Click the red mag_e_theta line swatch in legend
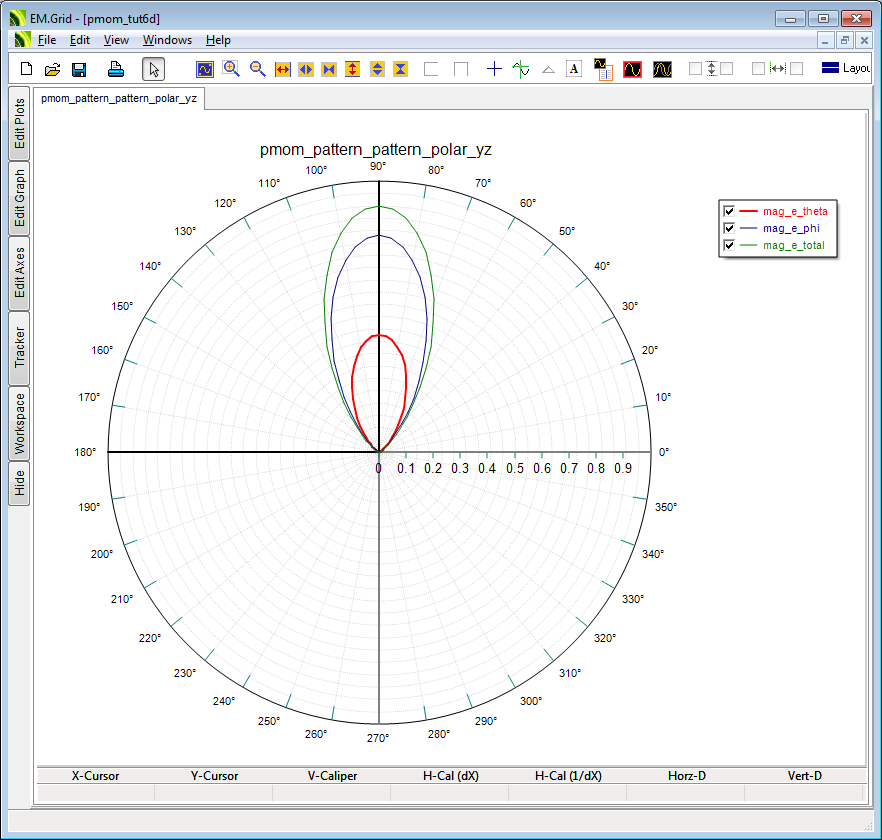 (x=749, y=211)
